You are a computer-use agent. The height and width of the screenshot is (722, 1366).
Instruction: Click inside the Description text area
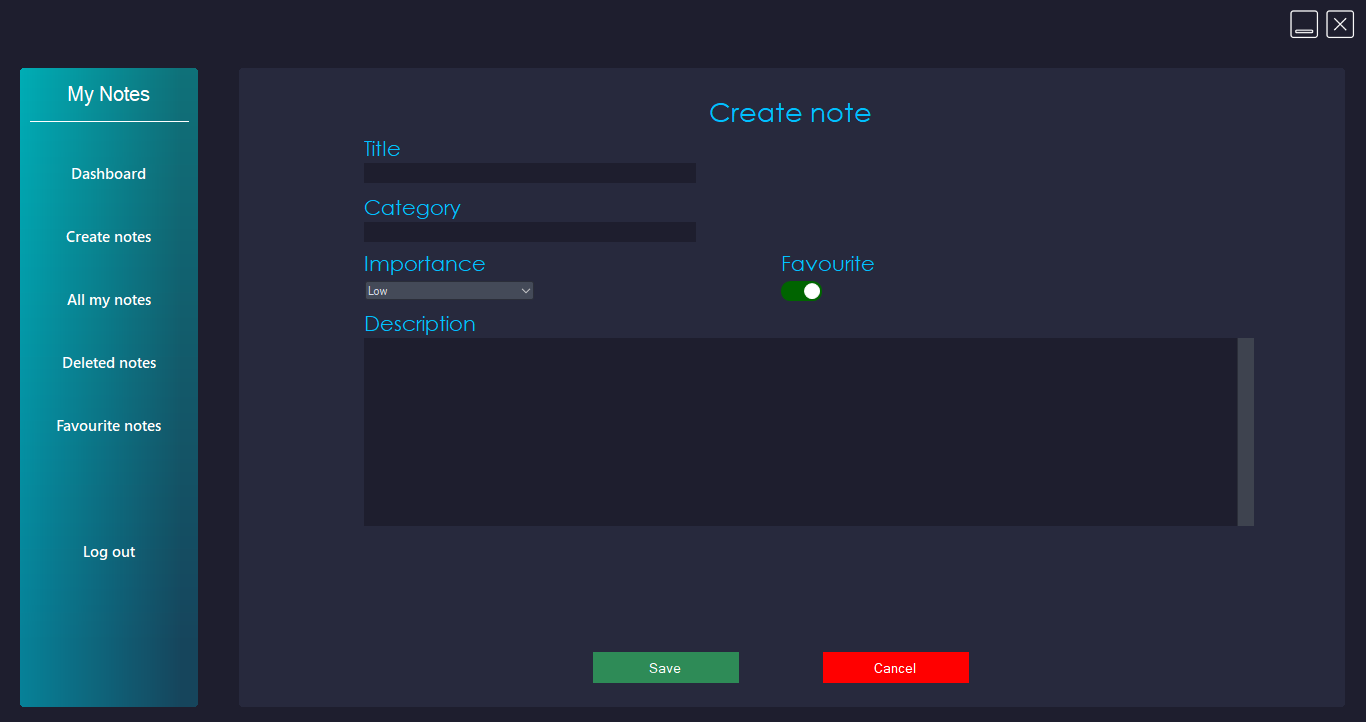coord(801,432)
